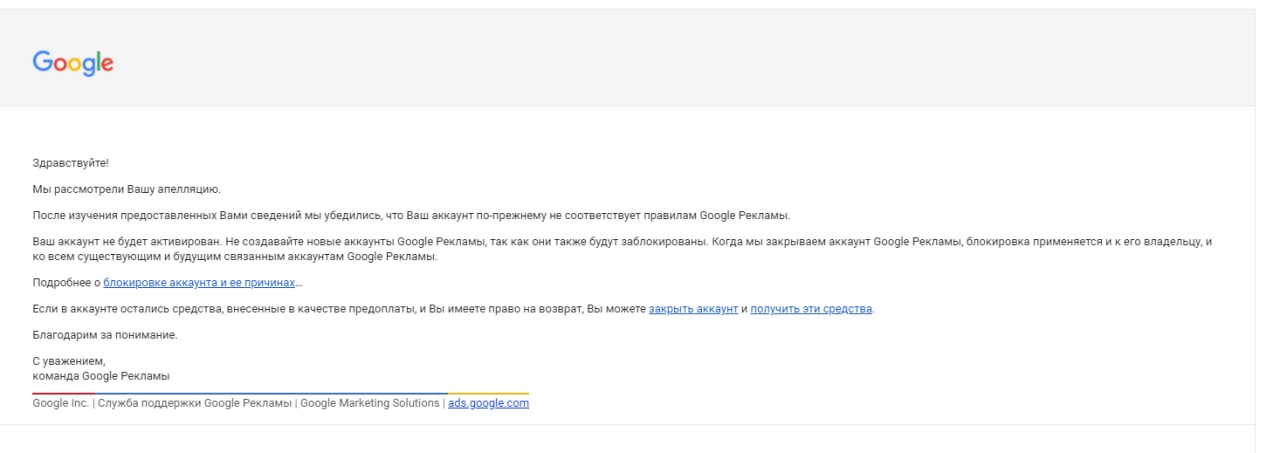Click 'Служба поддержки Google Рекламы' footer text
1280x453 pixels.
[194, 403]
